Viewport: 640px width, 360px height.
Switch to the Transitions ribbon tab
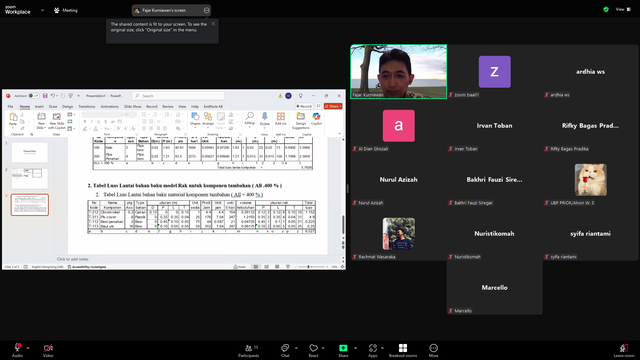click(x=87, y=107)
